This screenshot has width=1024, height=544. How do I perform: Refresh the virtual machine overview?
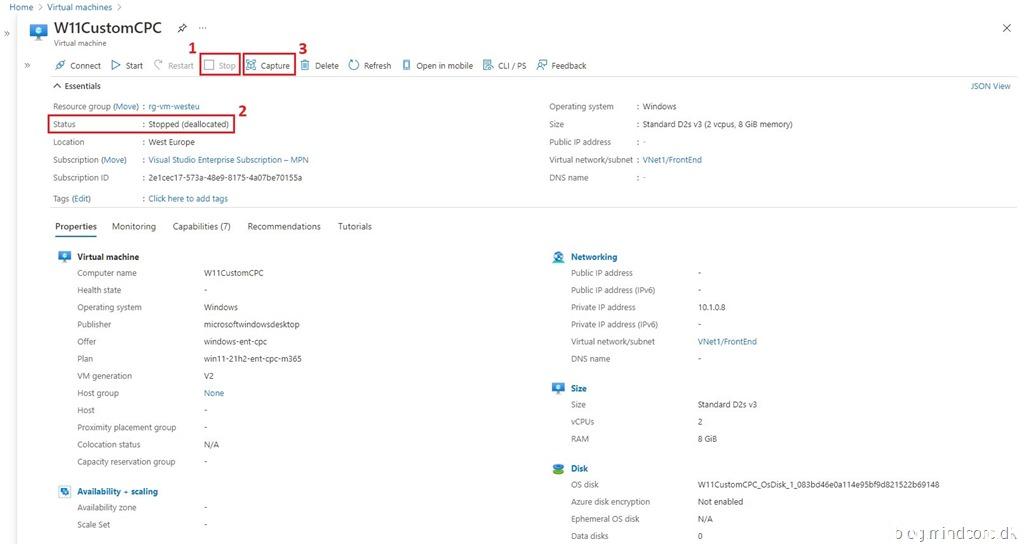[370, 66]
